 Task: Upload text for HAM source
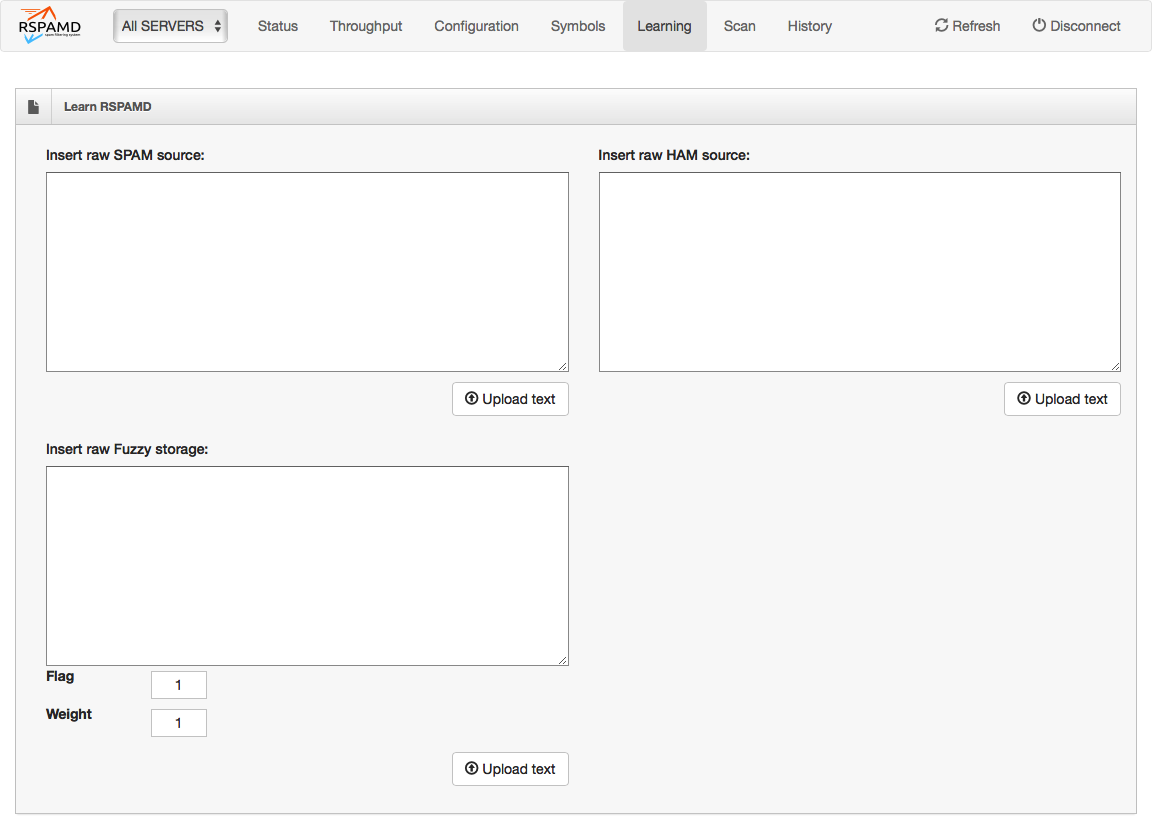[x=1062, y=399]
